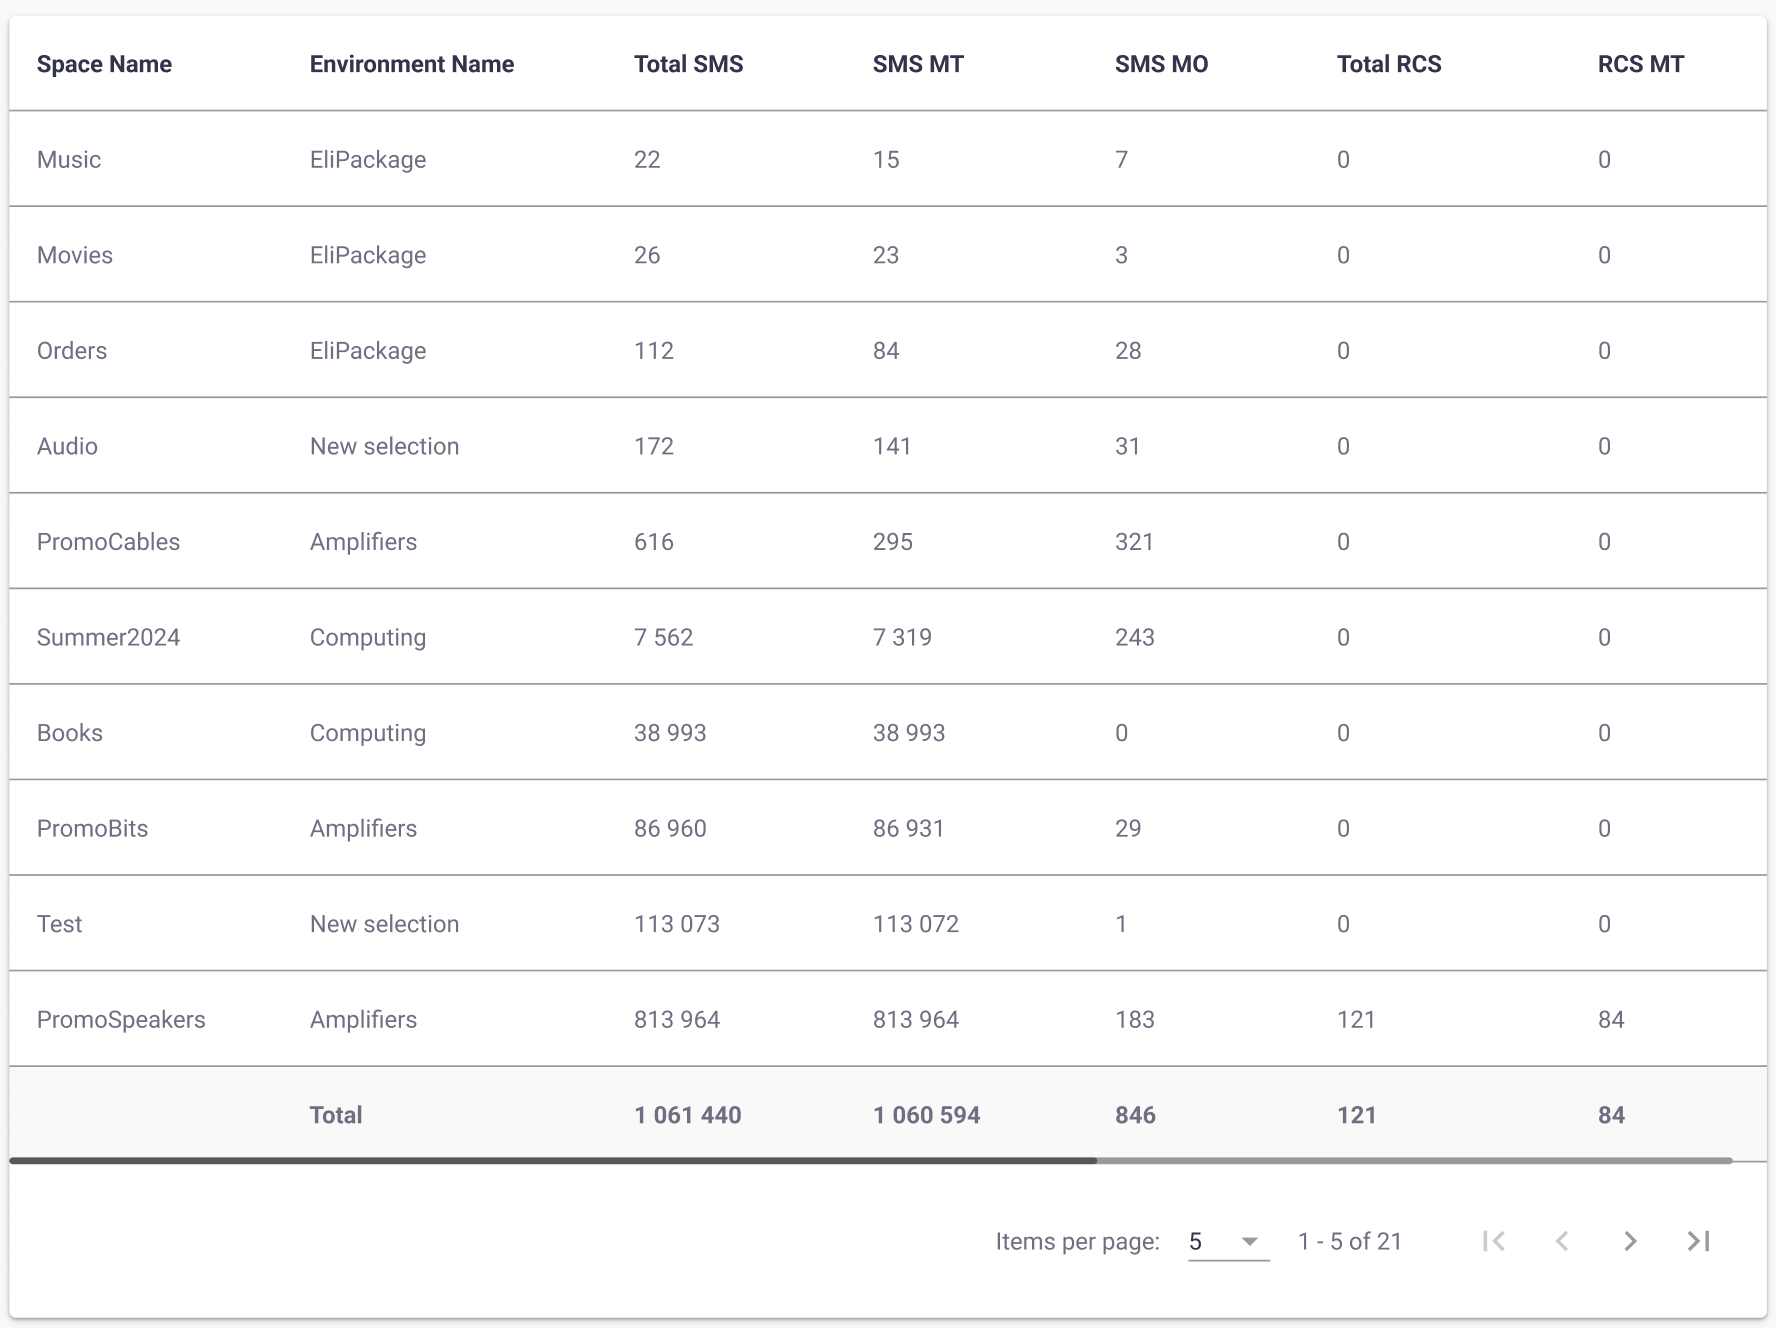Click the total 1 060 594 value
This screenshot has height=1328, width=1776.
tap(927, 1115)
